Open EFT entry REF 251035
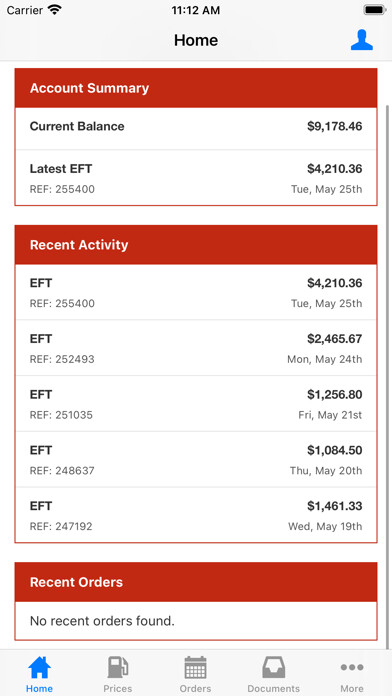392x696 pixels. [x=196, y=403]
